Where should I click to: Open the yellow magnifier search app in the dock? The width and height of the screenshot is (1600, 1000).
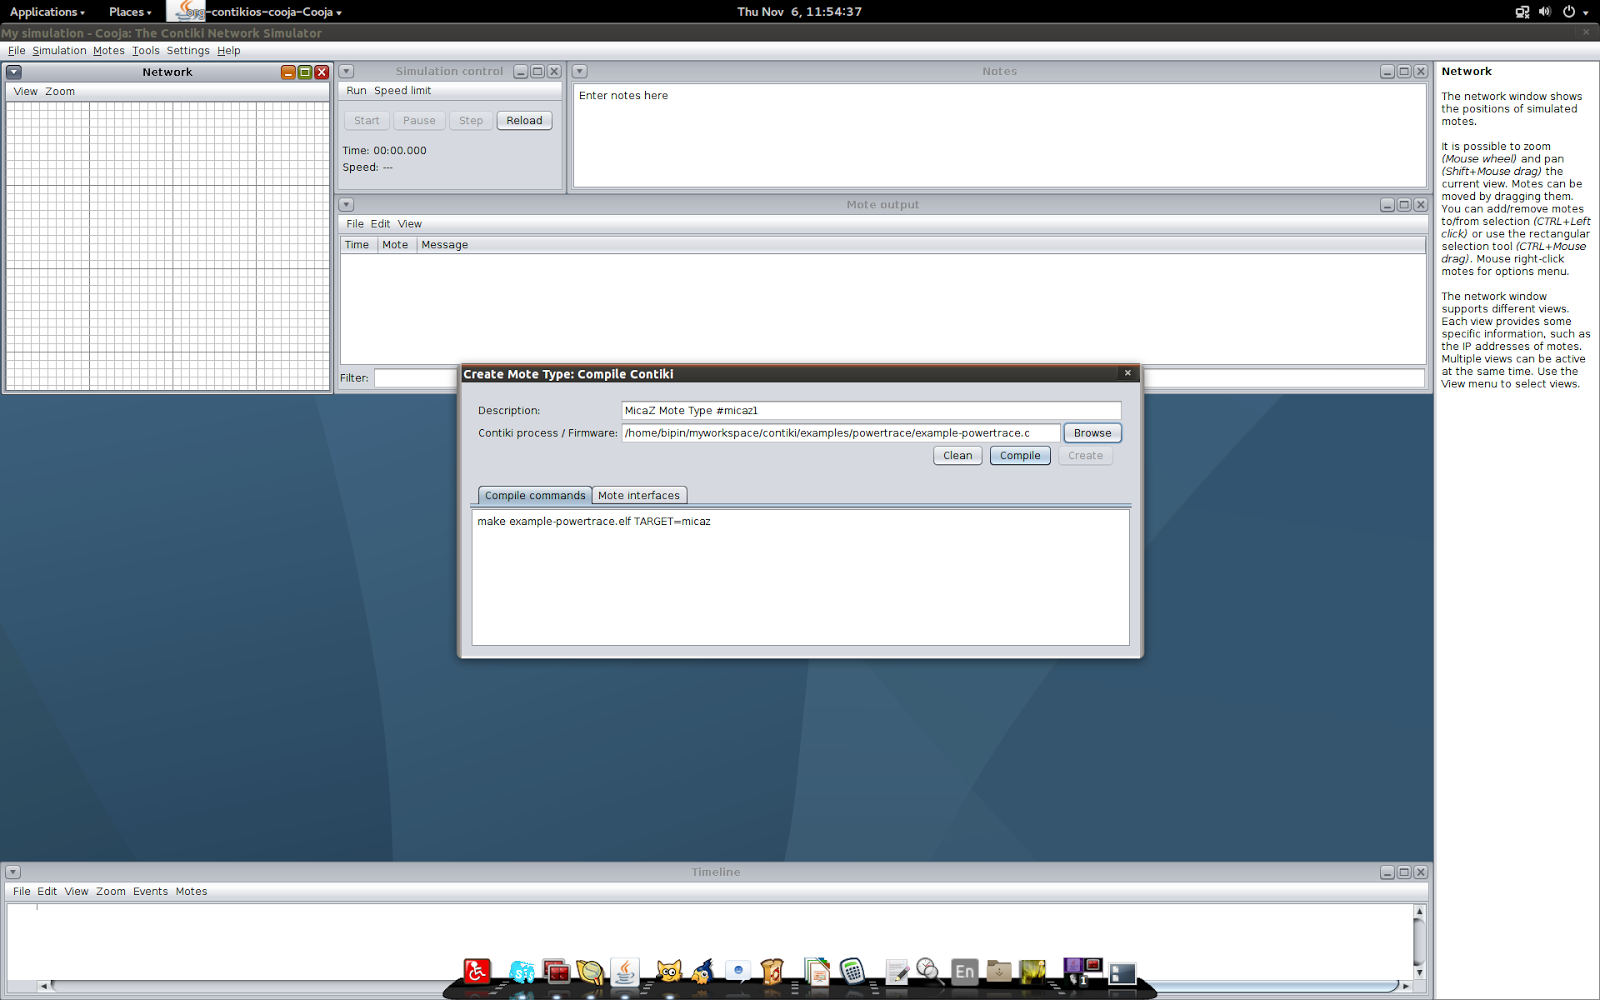590,971
